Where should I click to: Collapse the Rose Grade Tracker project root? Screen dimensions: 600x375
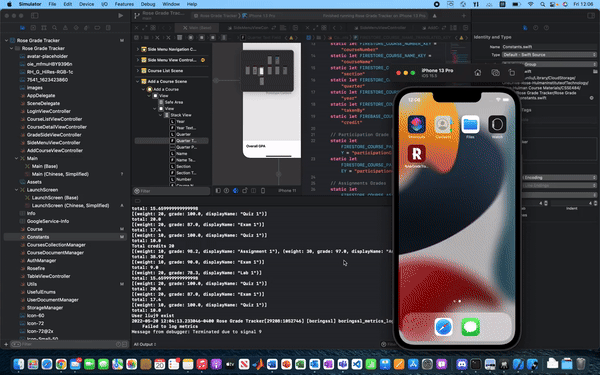(x=6, y=40)
